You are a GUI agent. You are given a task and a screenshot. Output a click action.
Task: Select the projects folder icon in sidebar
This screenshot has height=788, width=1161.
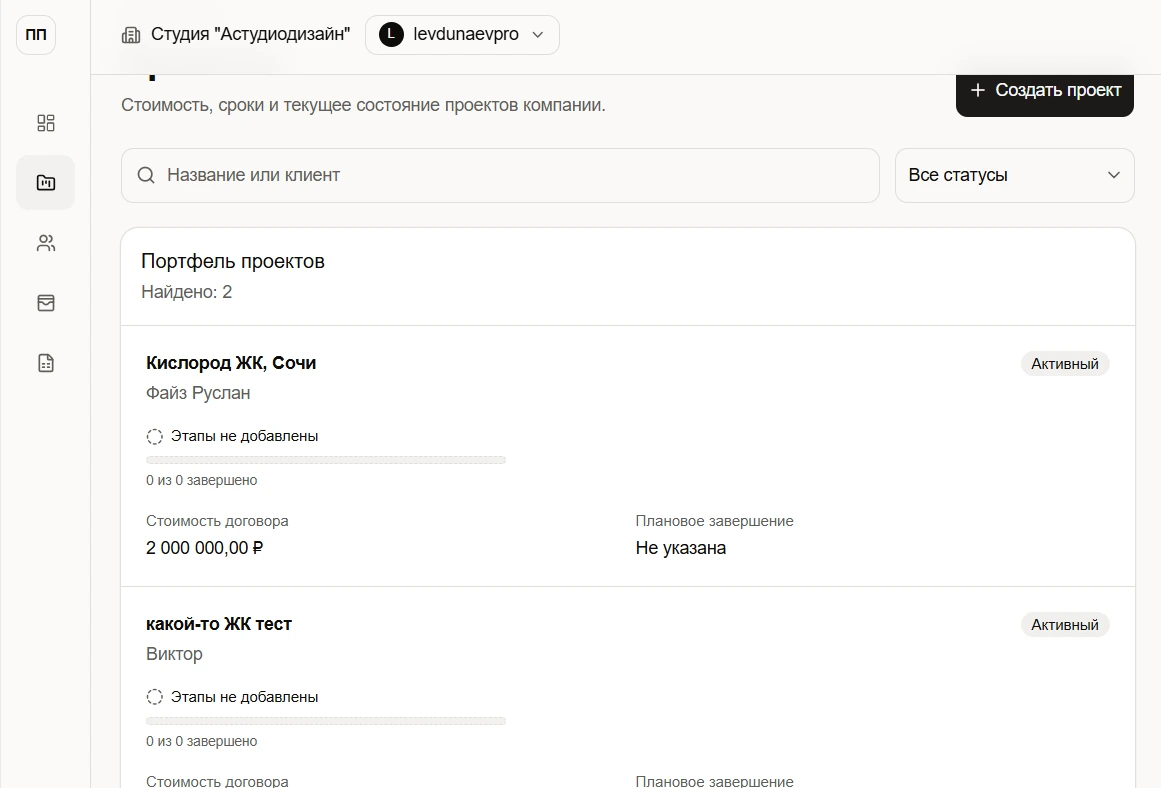(x=46, y=182)
